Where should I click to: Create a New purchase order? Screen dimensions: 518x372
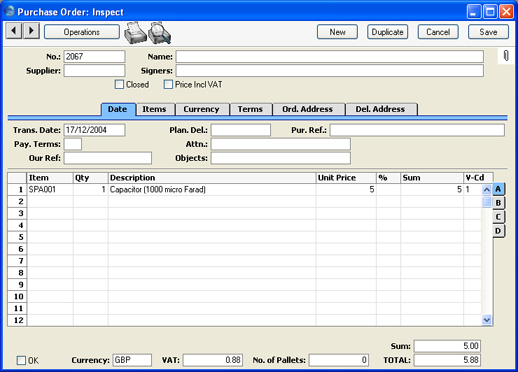click(337, 32)
